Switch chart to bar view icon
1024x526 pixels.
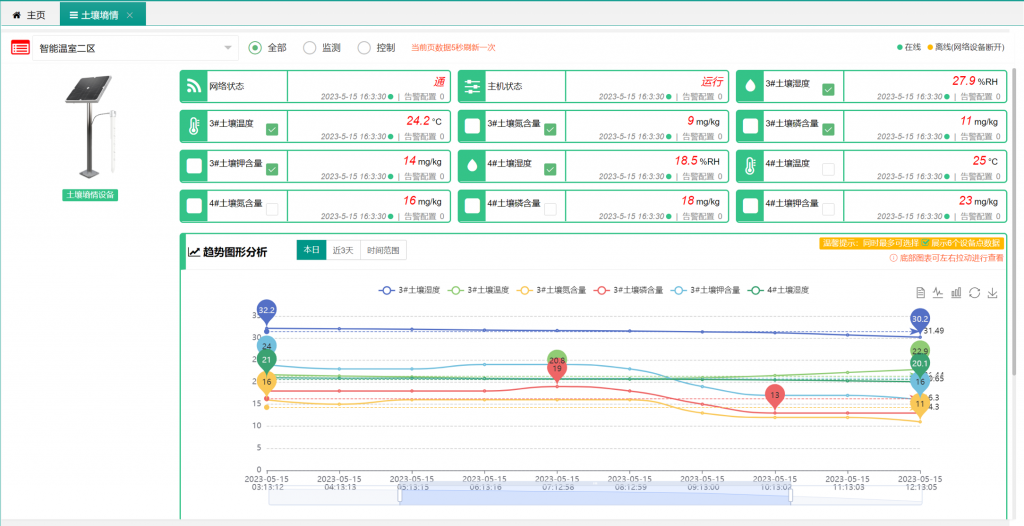(956, 293)
